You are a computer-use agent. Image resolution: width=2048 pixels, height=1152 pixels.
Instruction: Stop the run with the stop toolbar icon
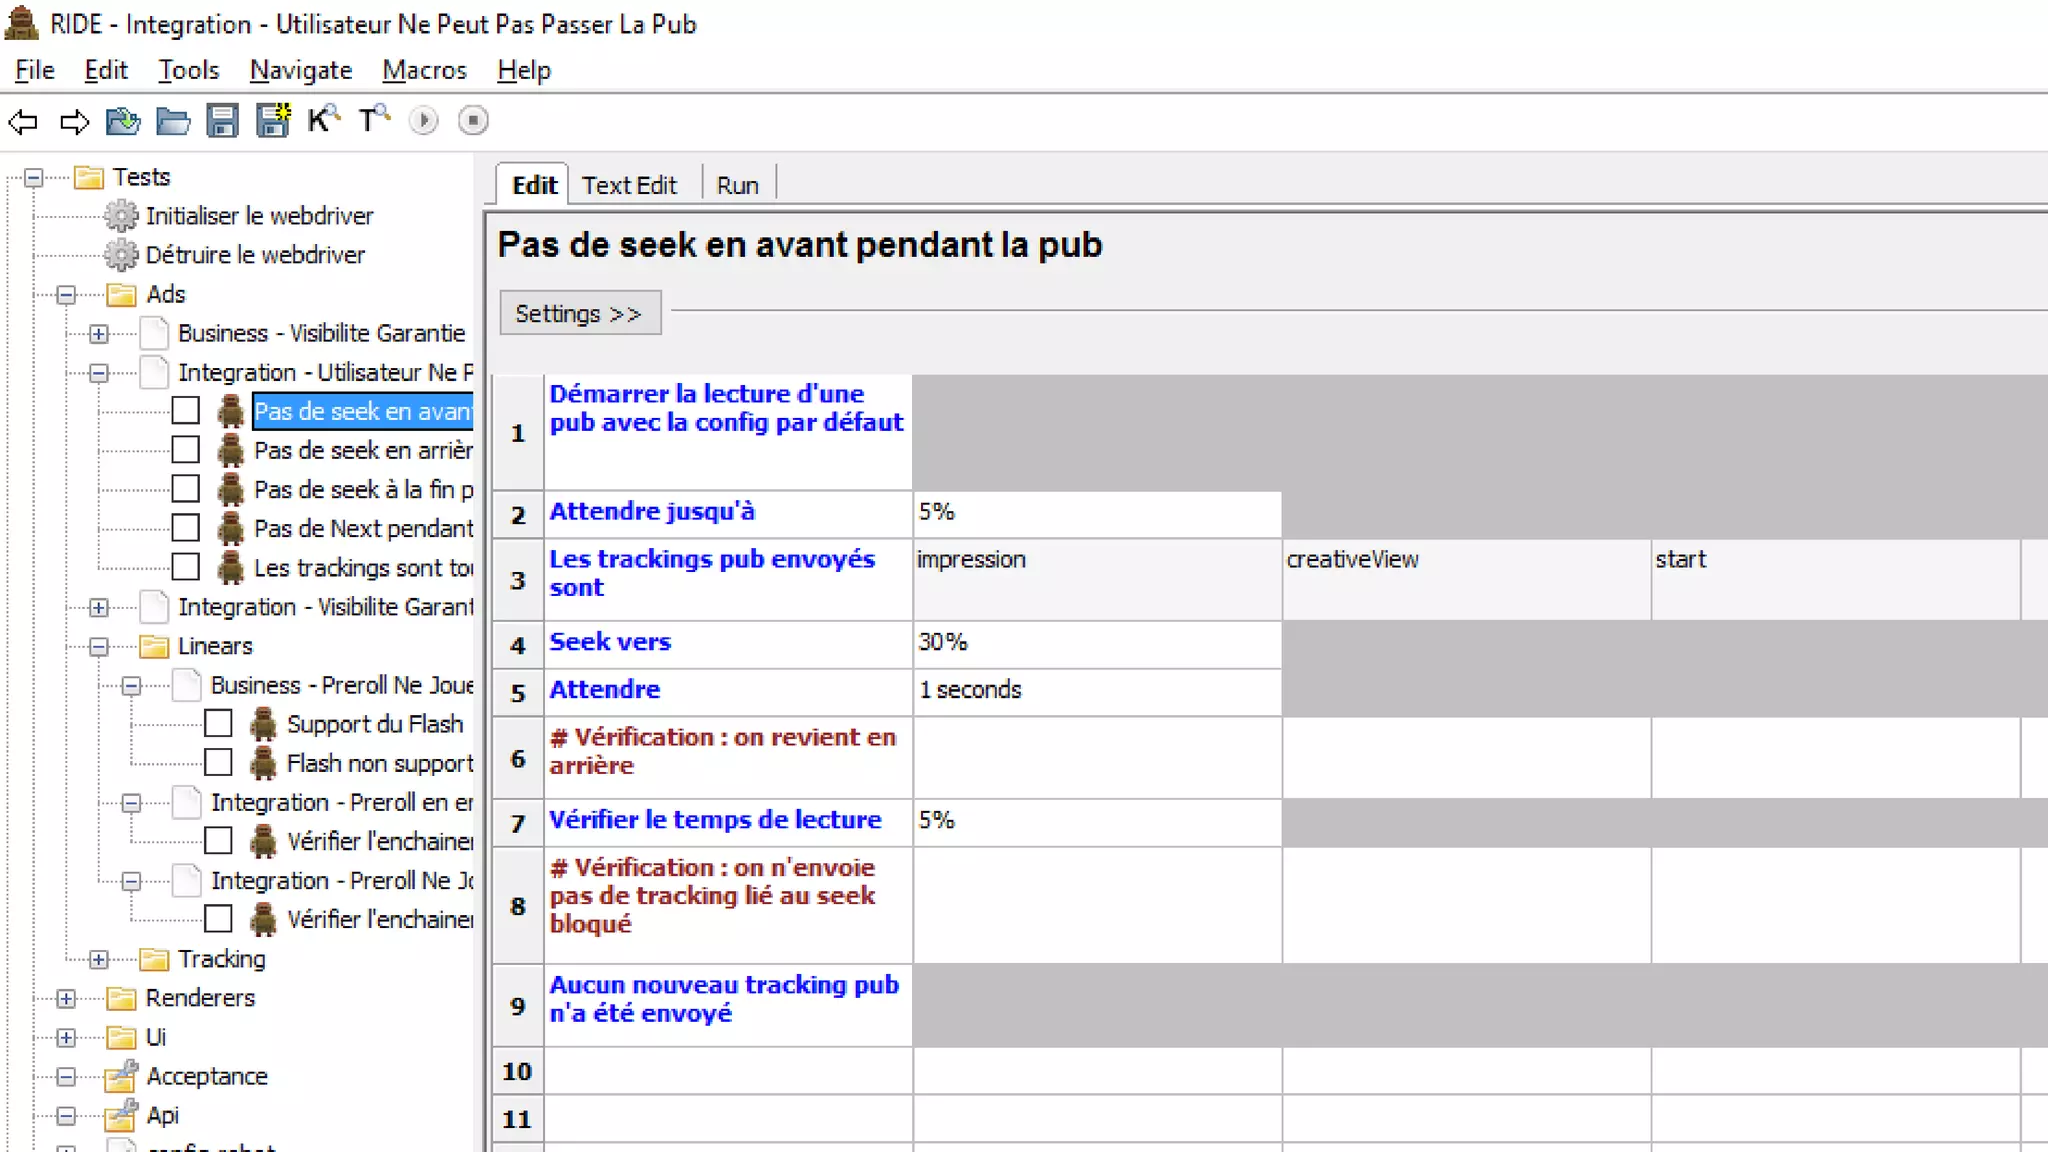coord(473,121)
